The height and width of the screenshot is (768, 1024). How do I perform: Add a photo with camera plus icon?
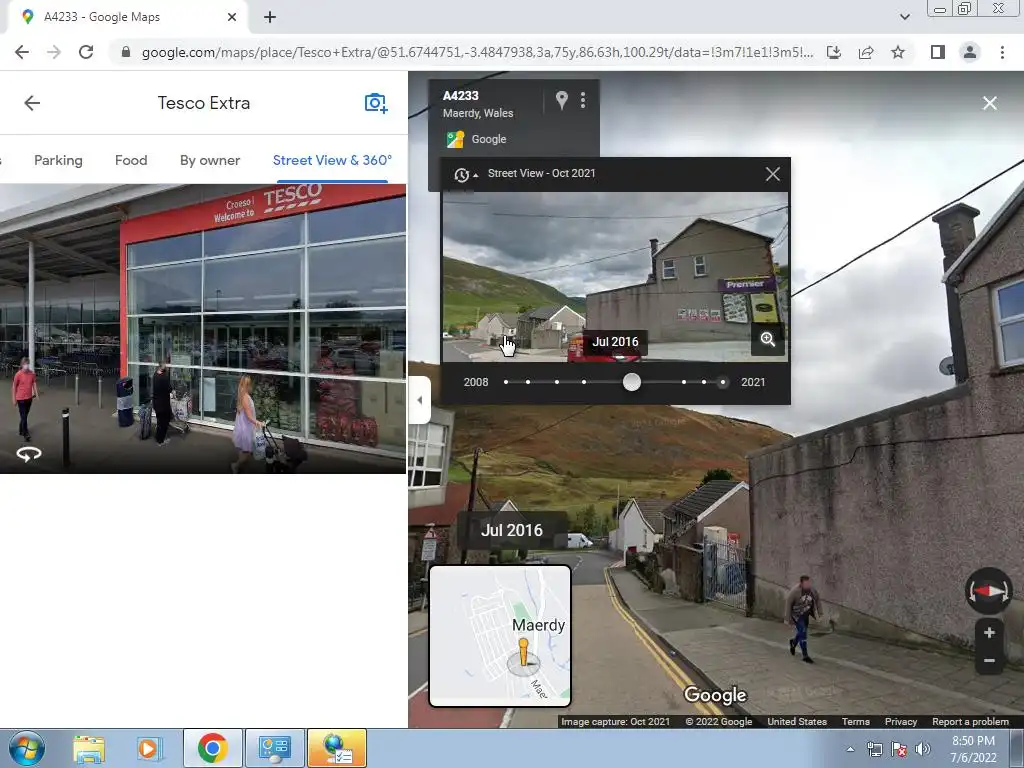point(376,103)
